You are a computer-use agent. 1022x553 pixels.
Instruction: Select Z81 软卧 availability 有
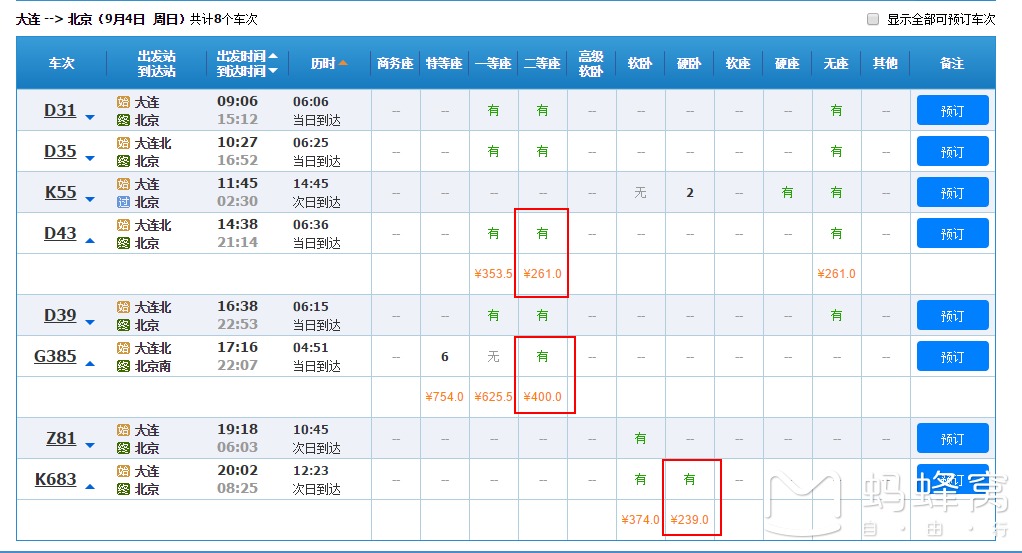pyautogui.click(x=641, y=439)
